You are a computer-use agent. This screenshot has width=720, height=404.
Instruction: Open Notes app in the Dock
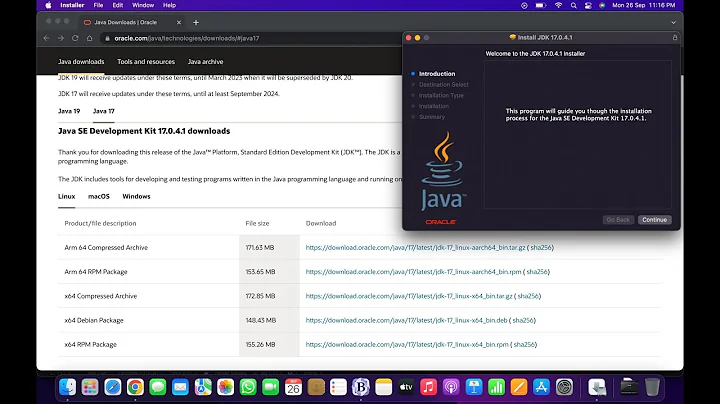pyautogui.click(x=383, y=387)
